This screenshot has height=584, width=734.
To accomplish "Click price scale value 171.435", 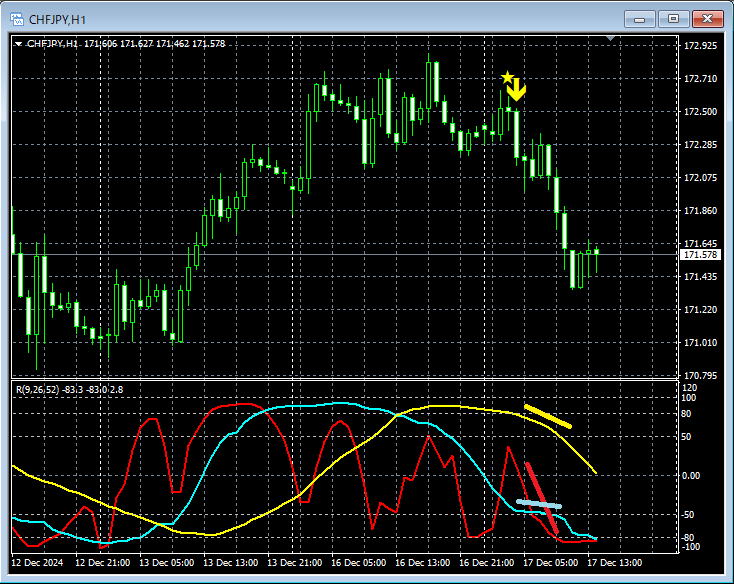I will point(700,277).
